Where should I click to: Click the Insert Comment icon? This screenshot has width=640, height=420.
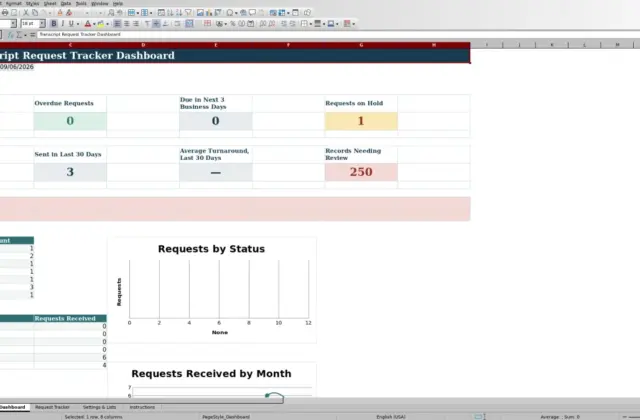(252, 12)
